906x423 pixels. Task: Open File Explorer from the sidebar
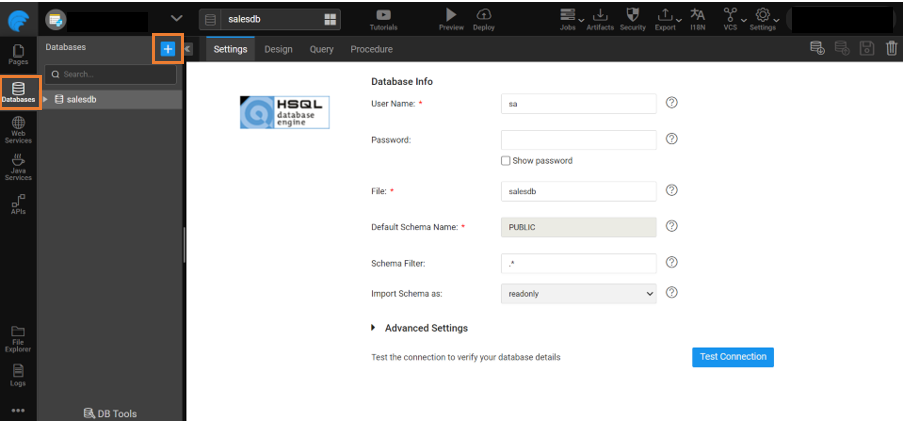(x=18, y=338)
